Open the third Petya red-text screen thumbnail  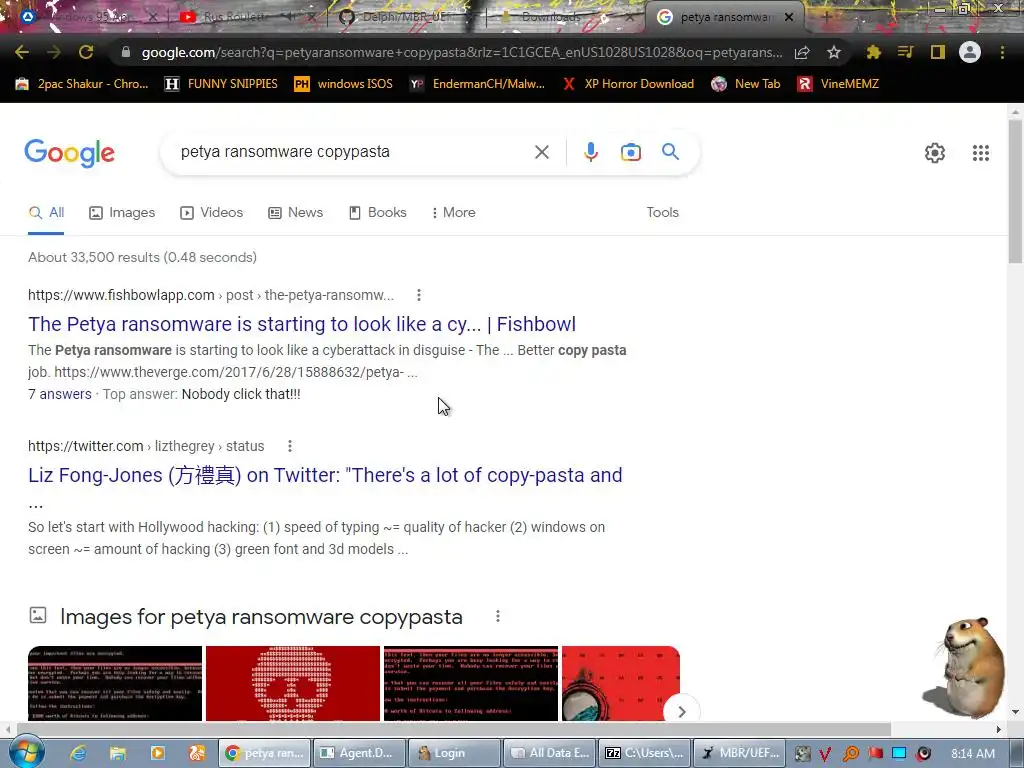pyautogui.click(x=471, y=684)
